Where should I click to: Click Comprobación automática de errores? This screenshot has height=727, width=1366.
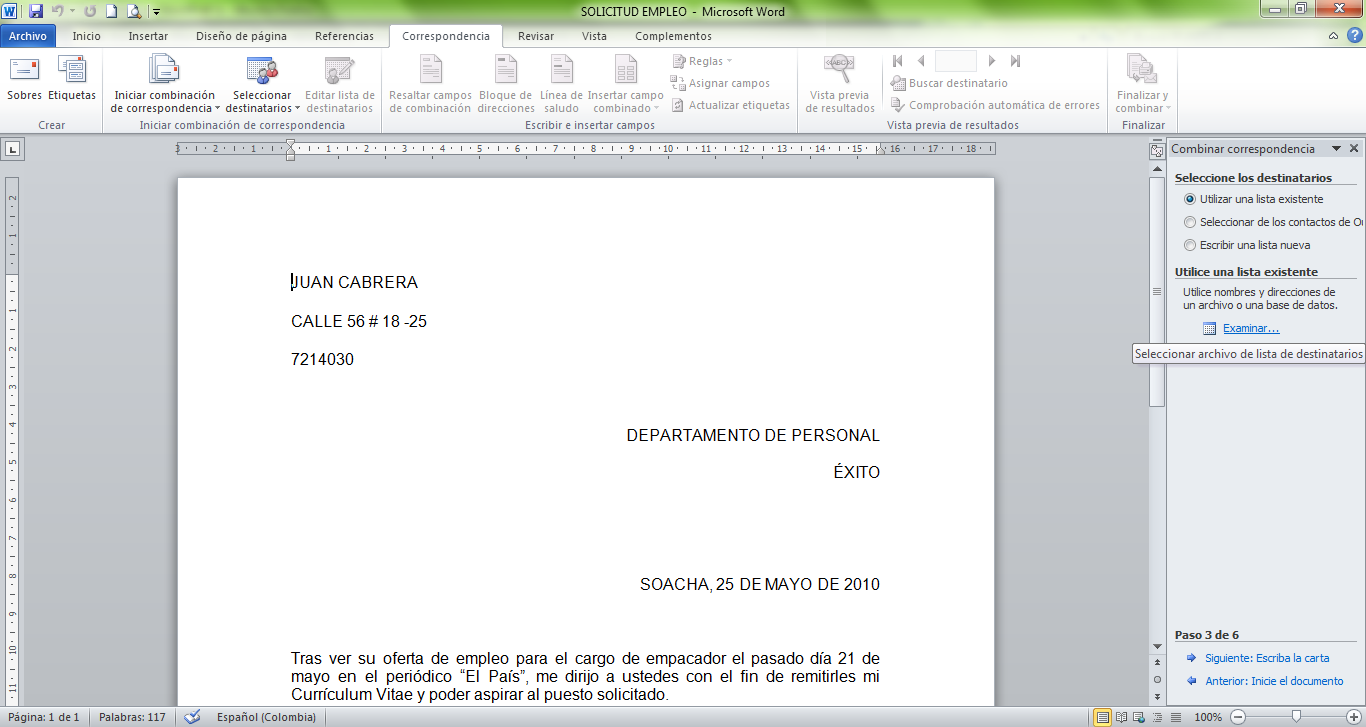pyautogui.click(x=995, y=105)
